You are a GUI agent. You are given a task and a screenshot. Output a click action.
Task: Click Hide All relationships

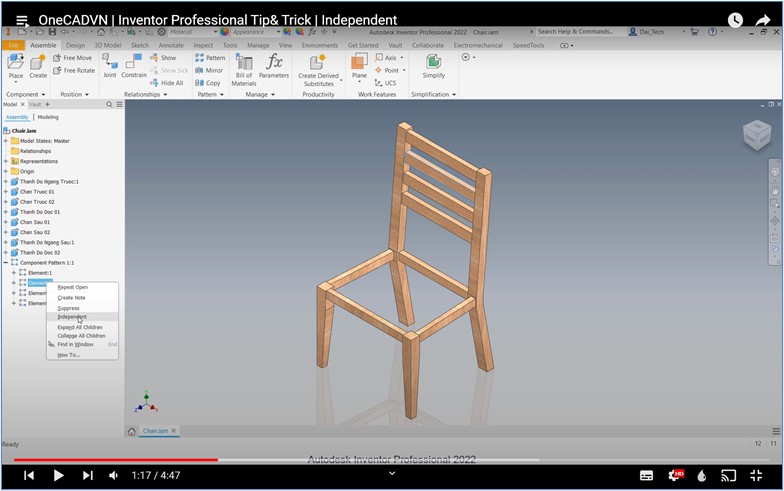tap(166, 83)
